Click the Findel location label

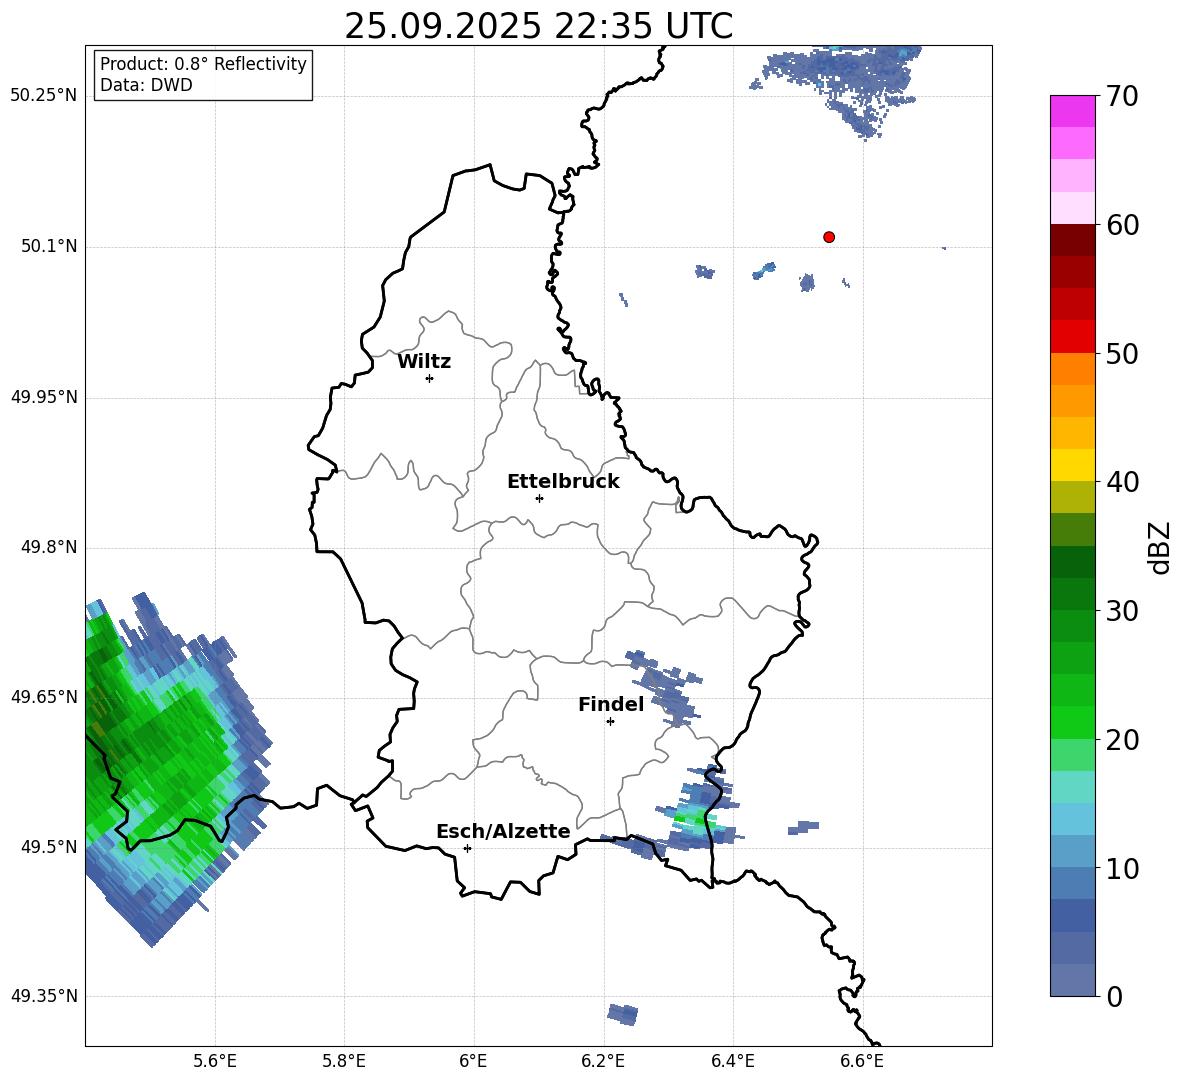point(611,704)
